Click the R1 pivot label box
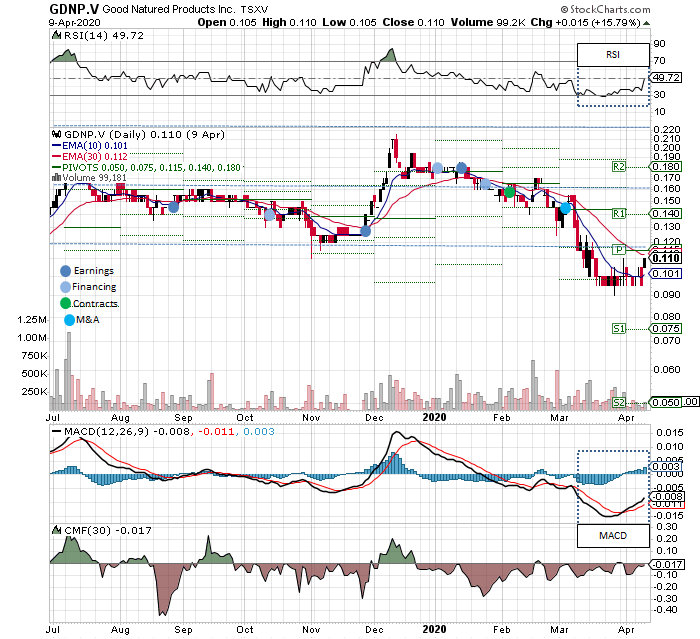Viewport: 700px width, 639px height. (619, 213)
